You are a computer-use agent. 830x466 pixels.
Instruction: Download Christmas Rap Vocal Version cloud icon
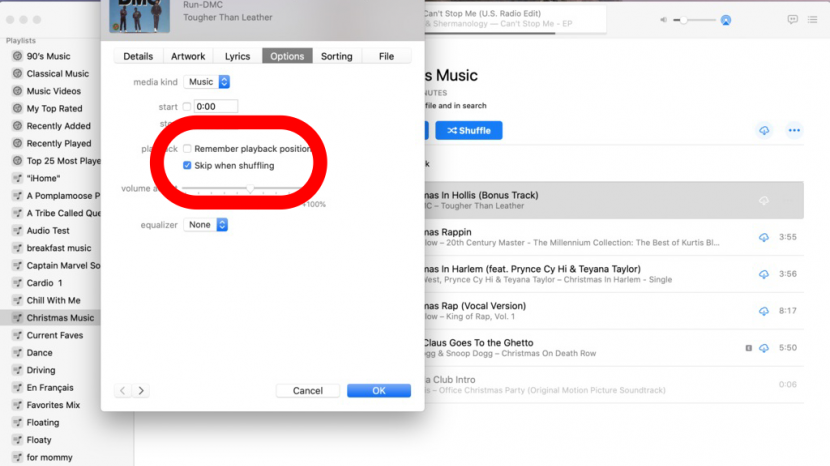[x=764, y=311]
